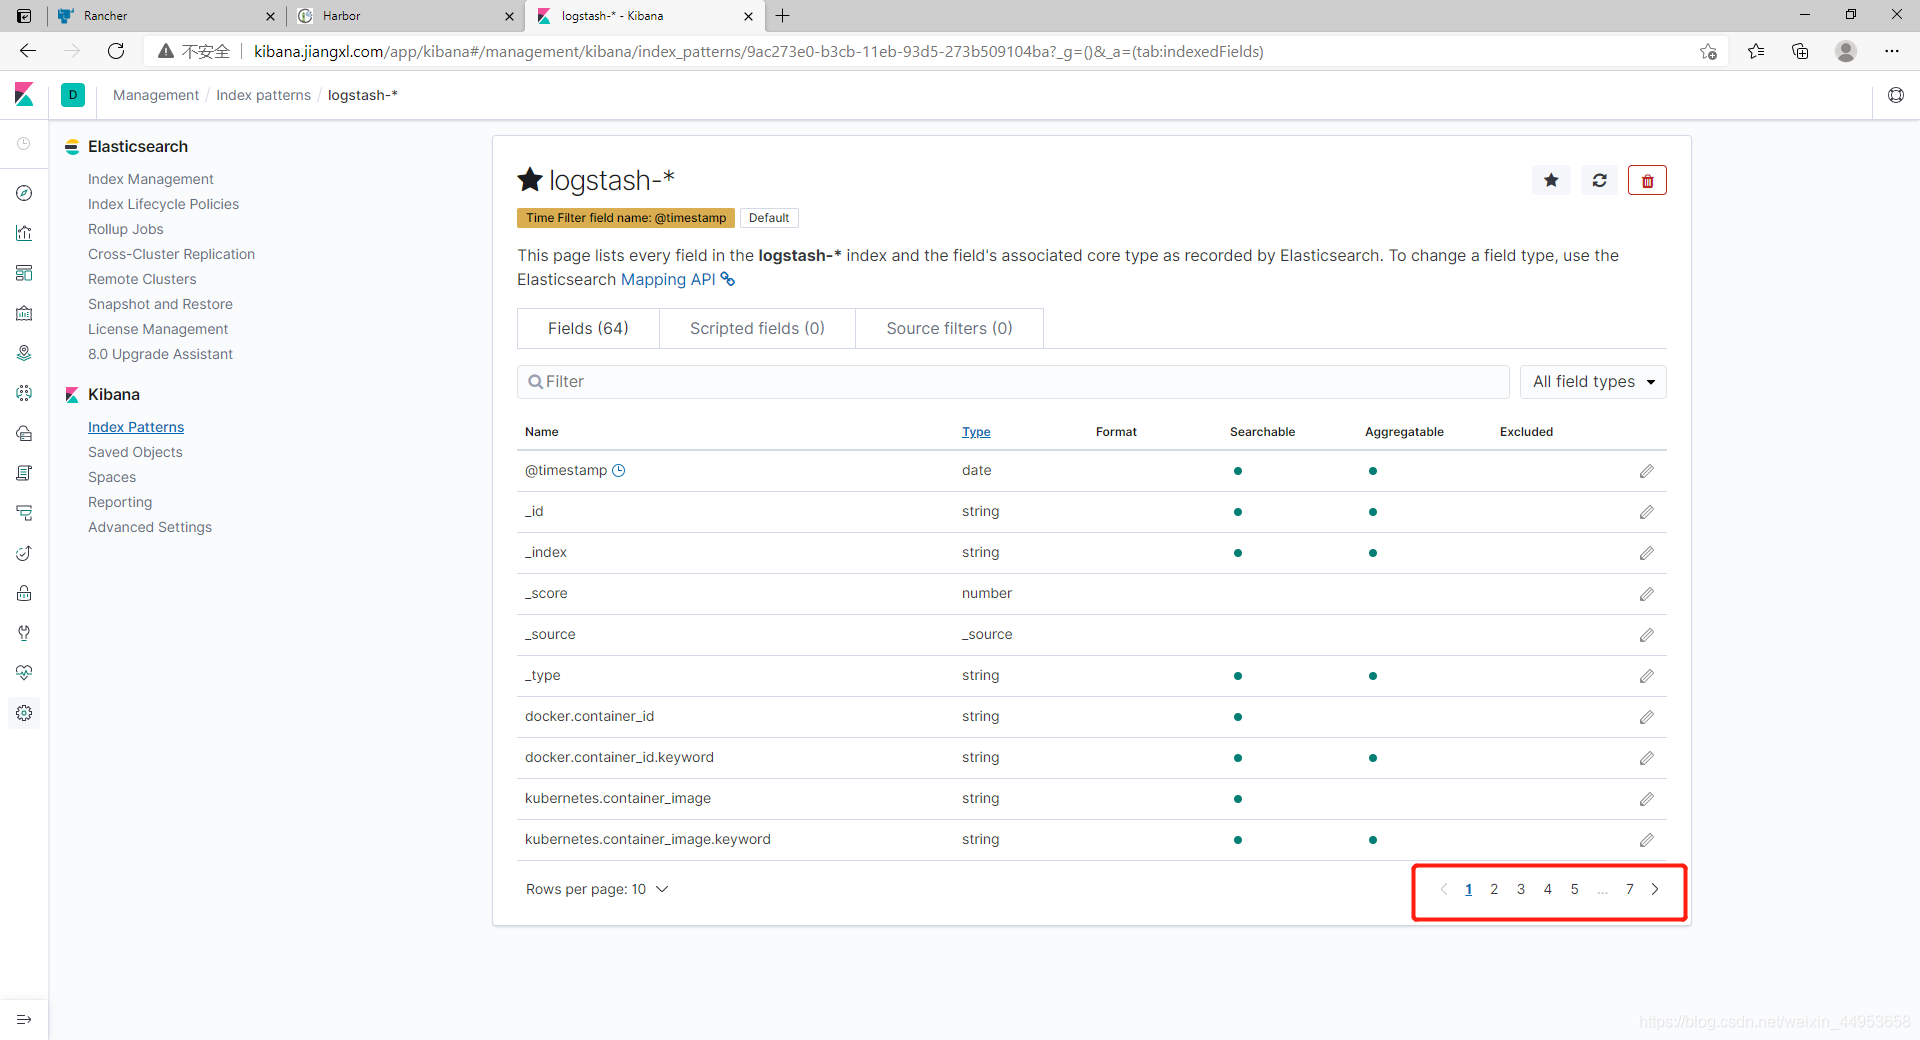
Task: Change Rows per page: 10 setting
Action: point(597,889)
